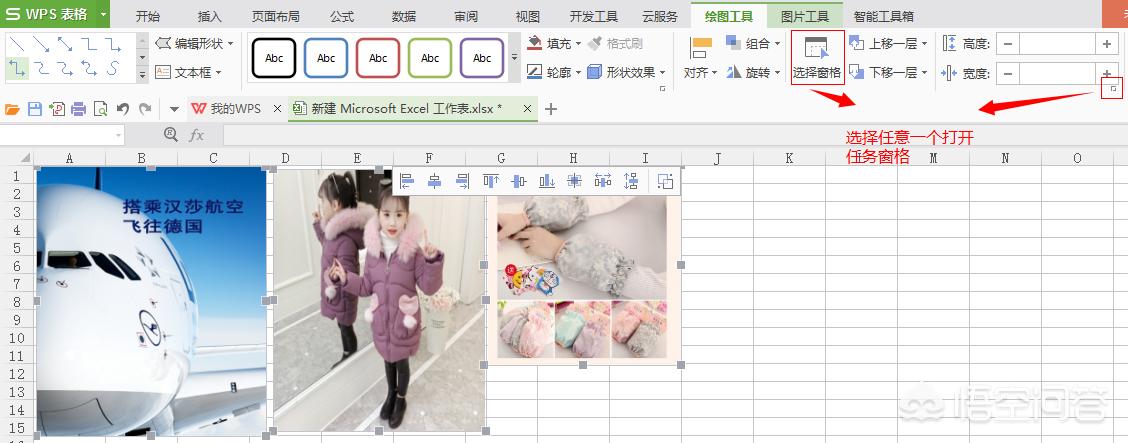Align selected pictures to the left
Viewport: 1128px width, 443px height.
(x=406, y=181)
